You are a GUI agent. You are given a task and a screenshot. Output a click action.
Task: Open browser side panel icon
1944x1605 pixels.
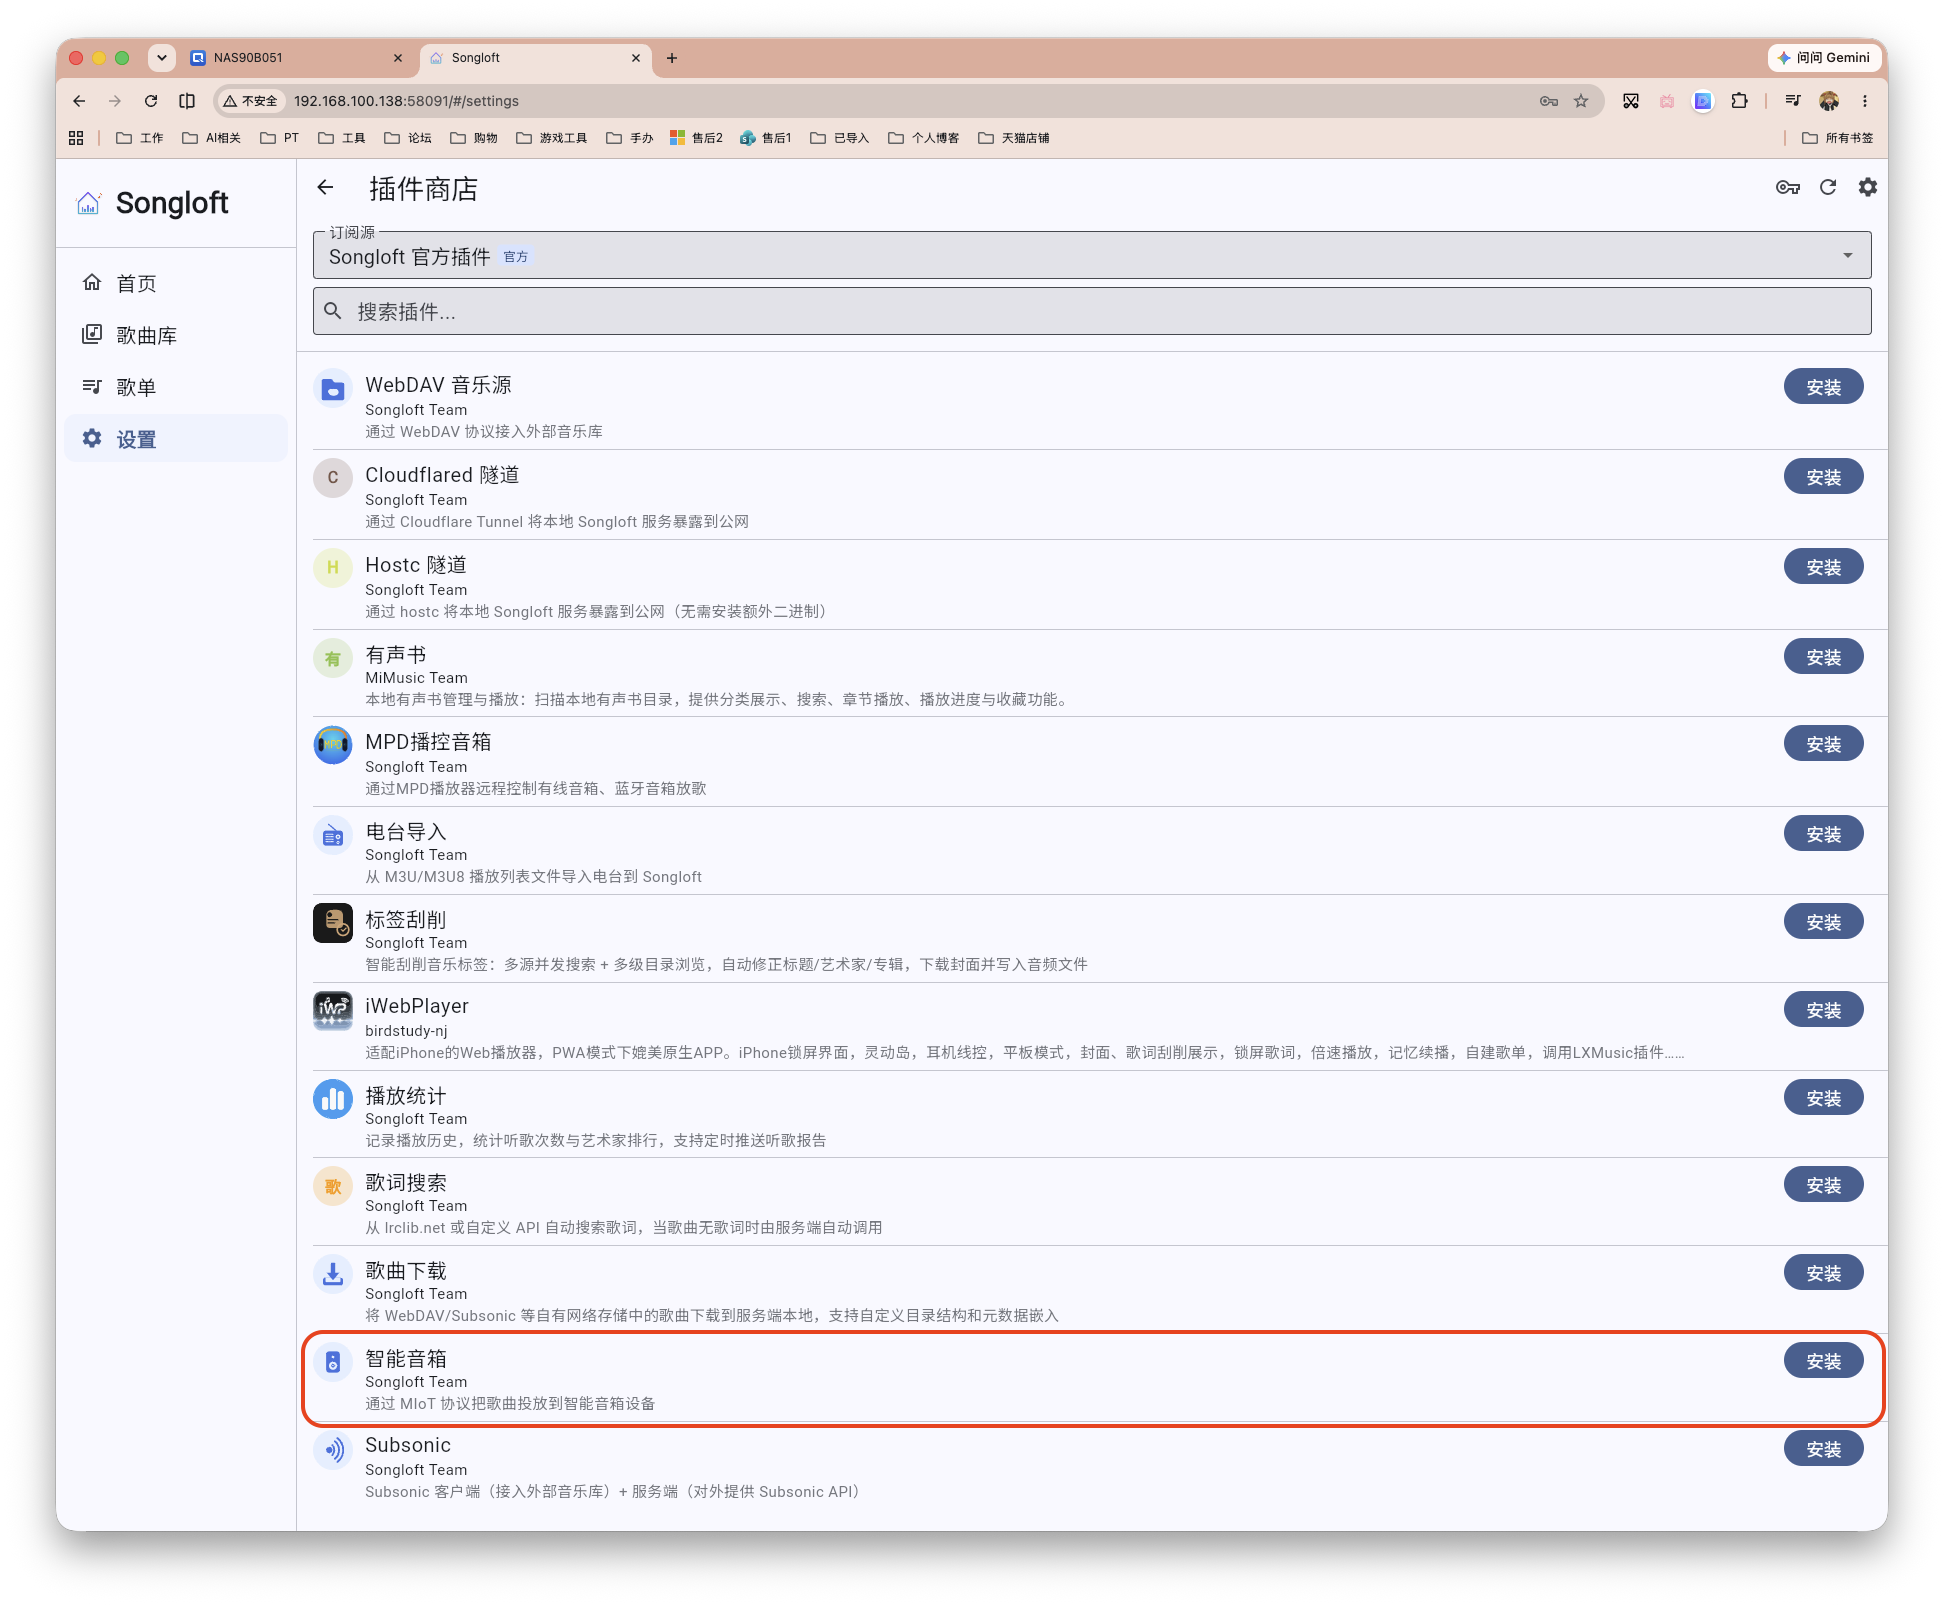[187, 101]
